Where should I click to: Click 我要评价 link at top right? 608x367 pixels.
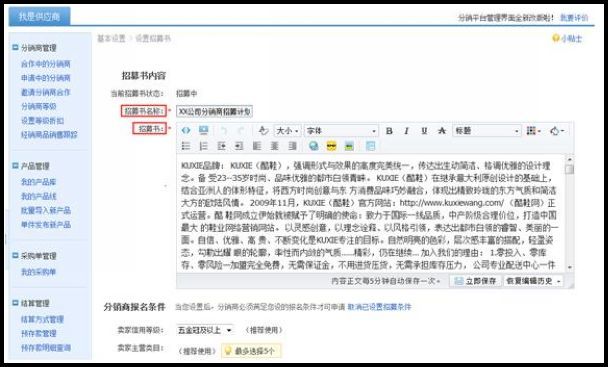coord(574,17)
